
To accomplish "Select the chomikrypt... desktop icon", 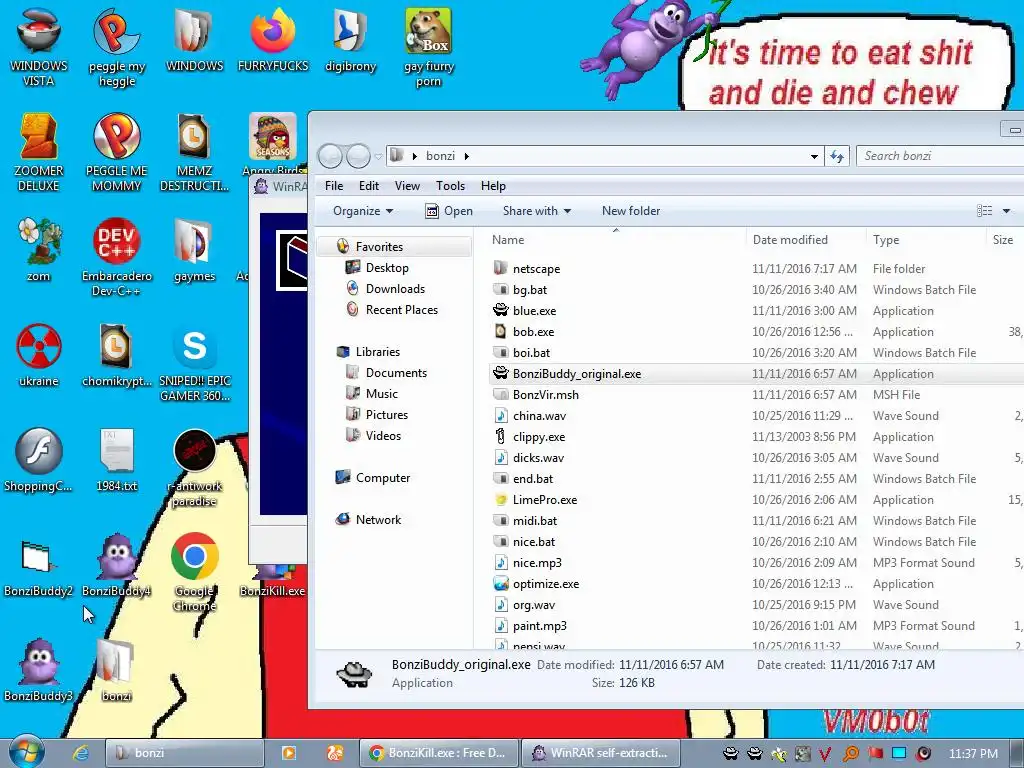I will 116,355.
